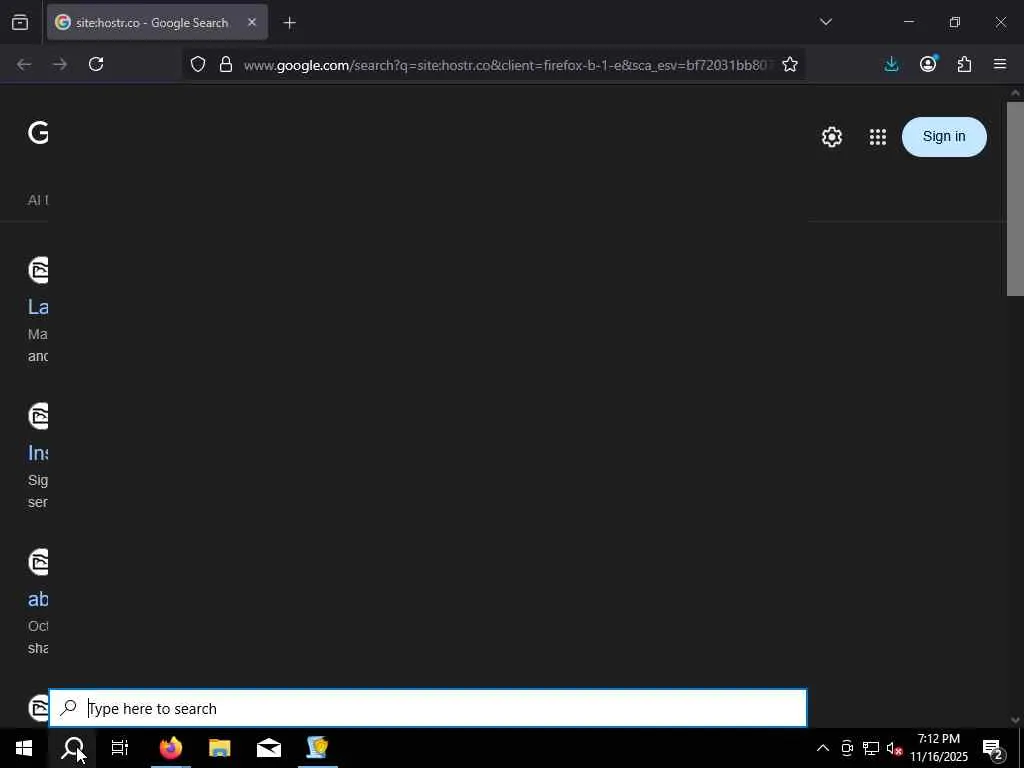Open the Windows Start menu
Viewport: 1024px width, 768px height.
24,748
